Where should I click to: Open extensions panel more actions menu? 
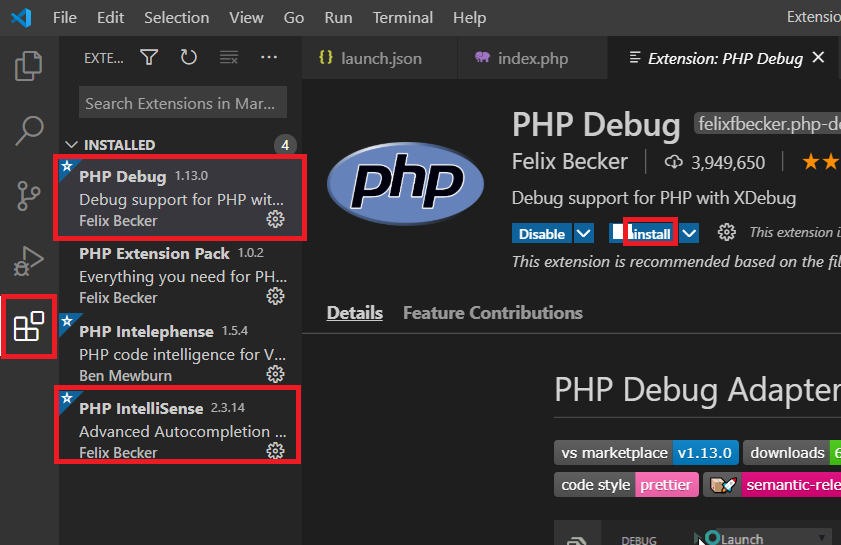(x=269, y=57)
